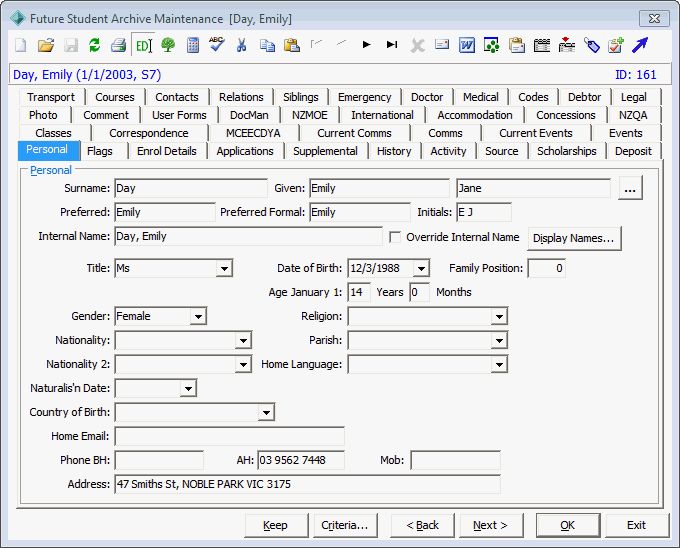The image size is (680, 548).
Task: Expand the Gender dropdown
Action: pos(198,316)
